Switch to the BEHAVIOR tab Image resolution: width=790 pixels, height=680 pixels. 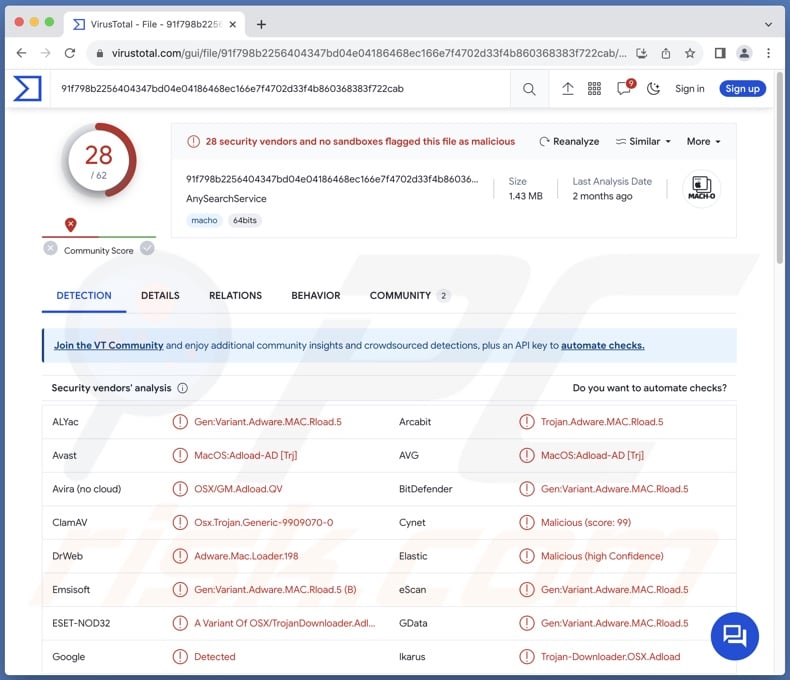click(316, 296)
